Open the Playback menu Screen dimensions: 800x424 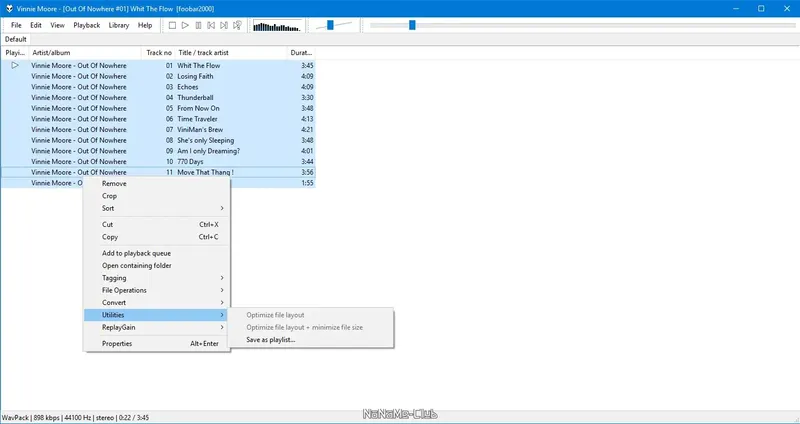click(87, 25)
